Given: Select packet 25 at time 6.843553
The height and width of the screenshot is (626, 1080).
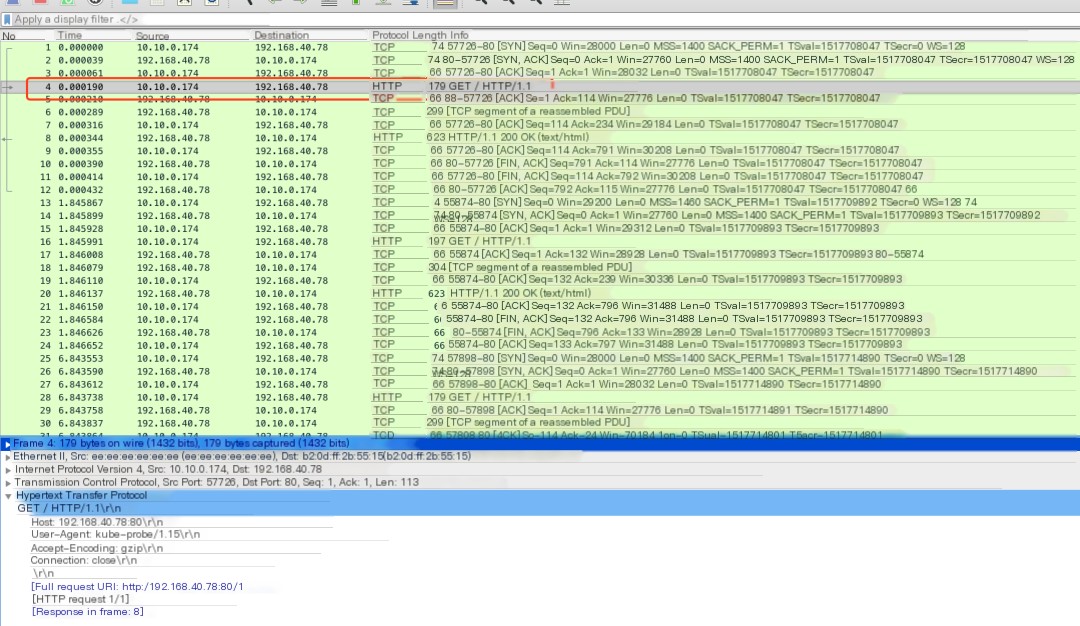Looking at the screenshot, I should click(540, 359).
